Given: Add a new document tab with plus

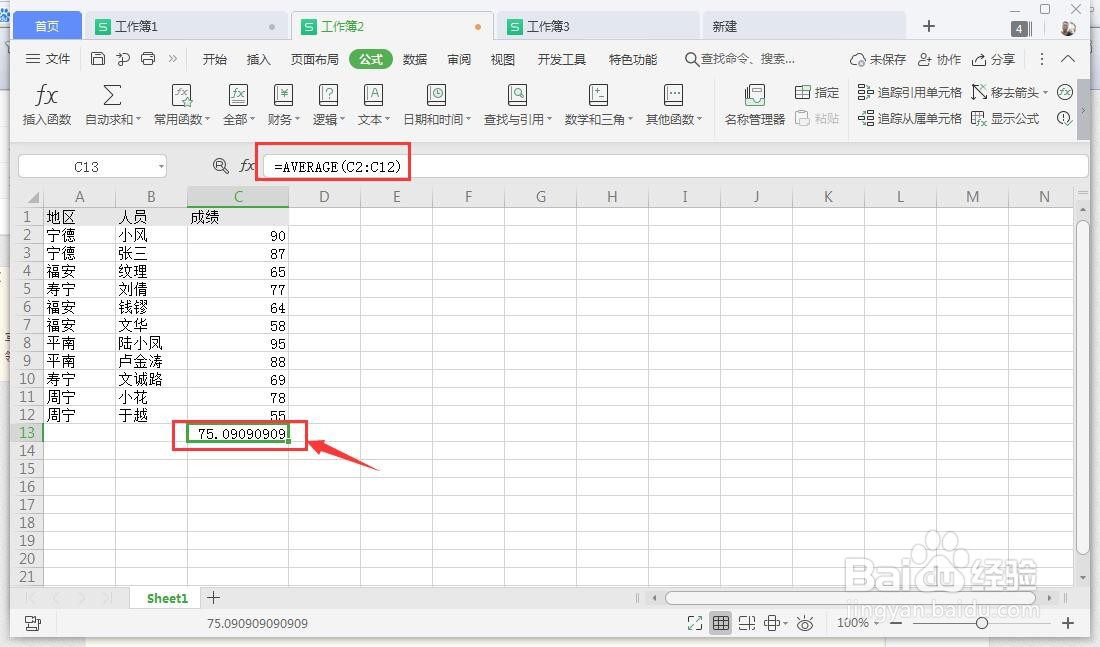Looking at the screenshot, I should pyautogui.click(x=929, y=26).
